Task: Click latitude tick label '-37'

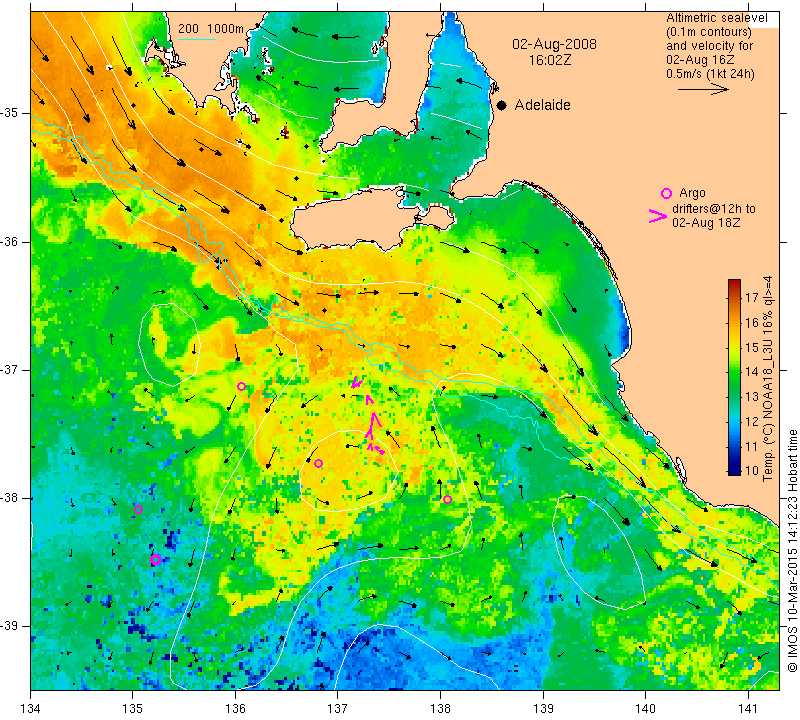Action: coord(10,369)
